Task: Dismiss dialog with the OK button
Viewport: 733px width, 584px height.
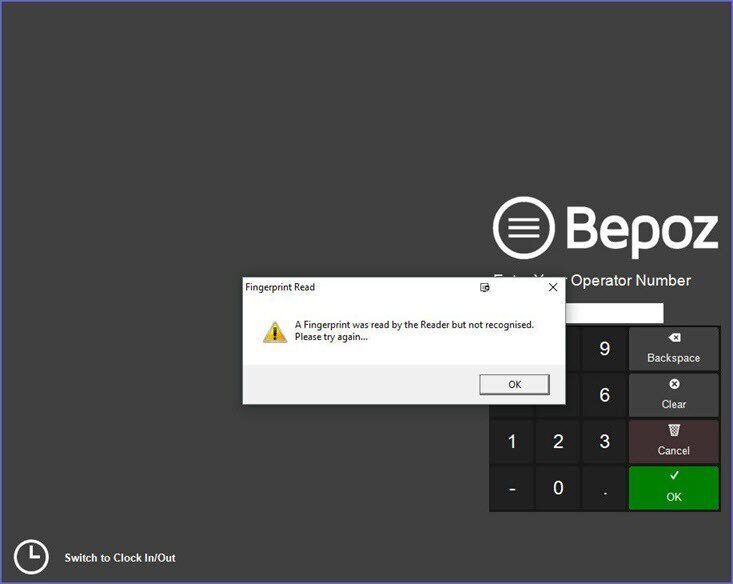Action: click(514, 384)
